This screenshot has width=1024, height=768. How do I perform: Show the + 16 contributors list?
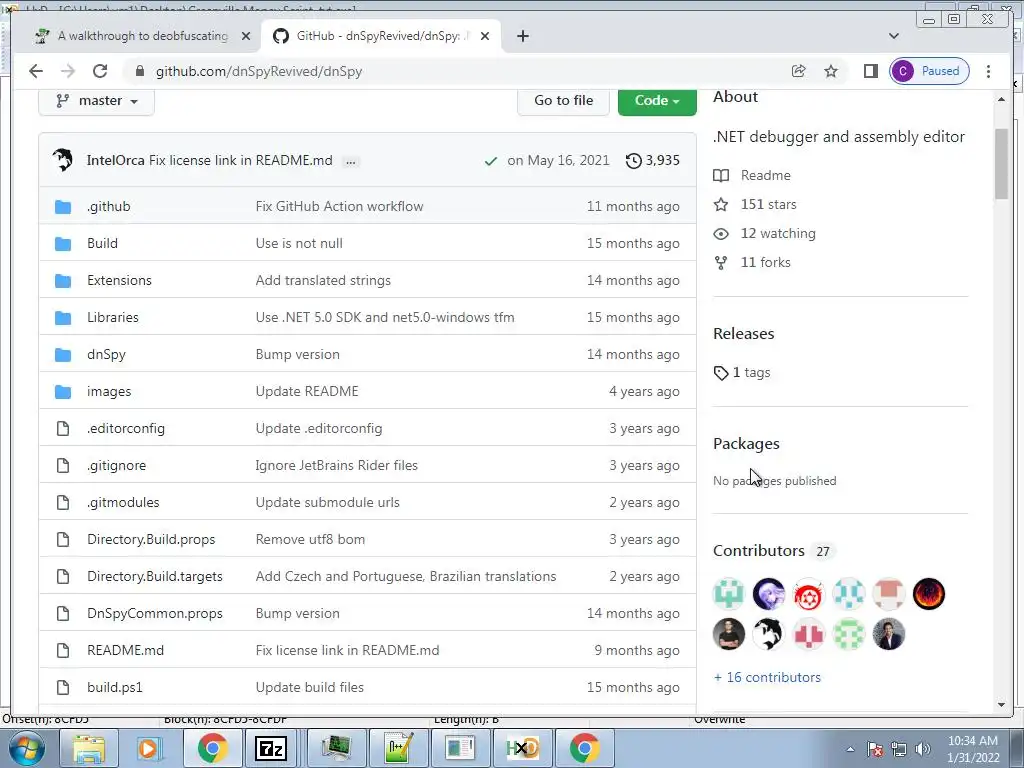[767, 677]
